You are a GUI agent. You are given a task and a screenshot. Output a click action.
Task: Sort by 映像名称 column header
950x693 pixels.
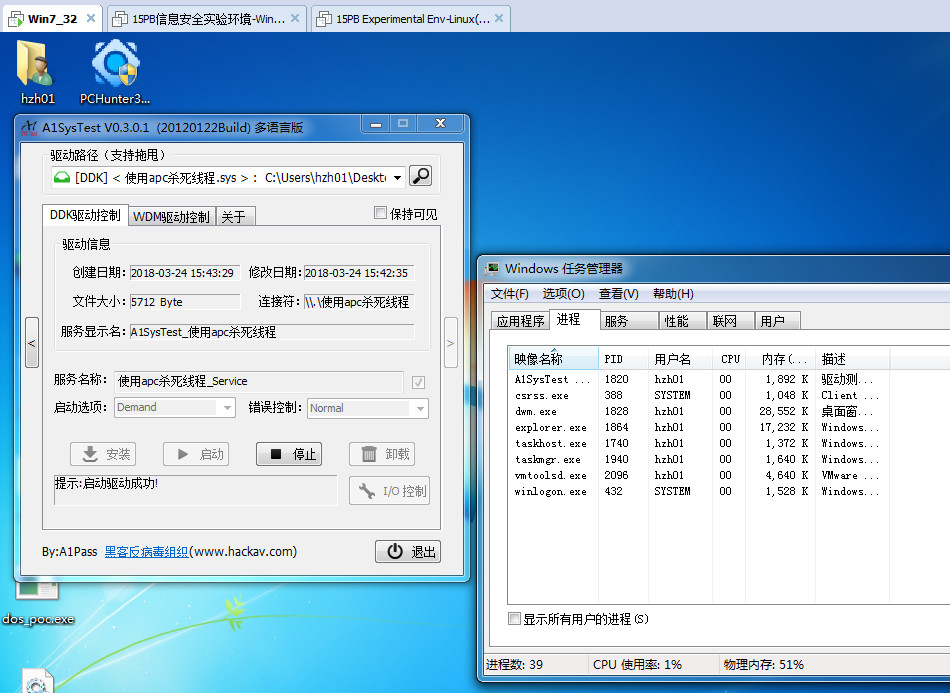(x=553, y=359)
